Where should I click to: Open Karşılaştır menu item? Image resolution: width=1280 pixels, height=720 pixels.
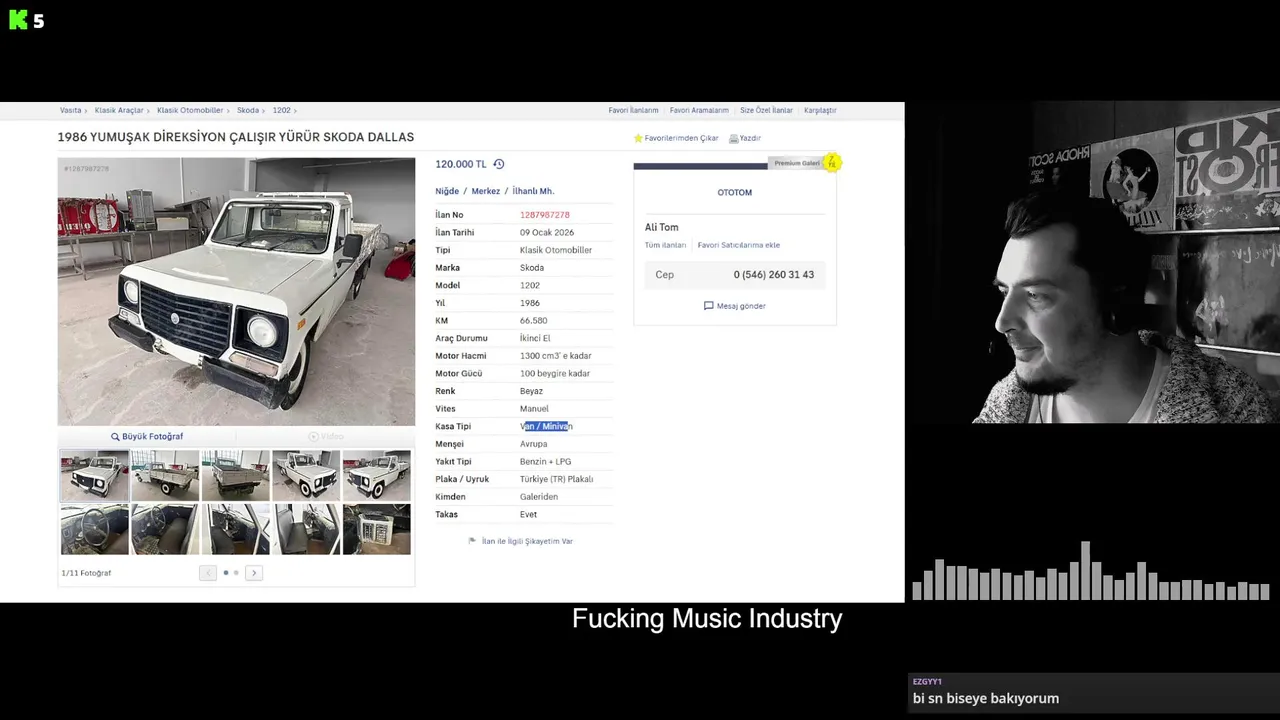point(820,111)
